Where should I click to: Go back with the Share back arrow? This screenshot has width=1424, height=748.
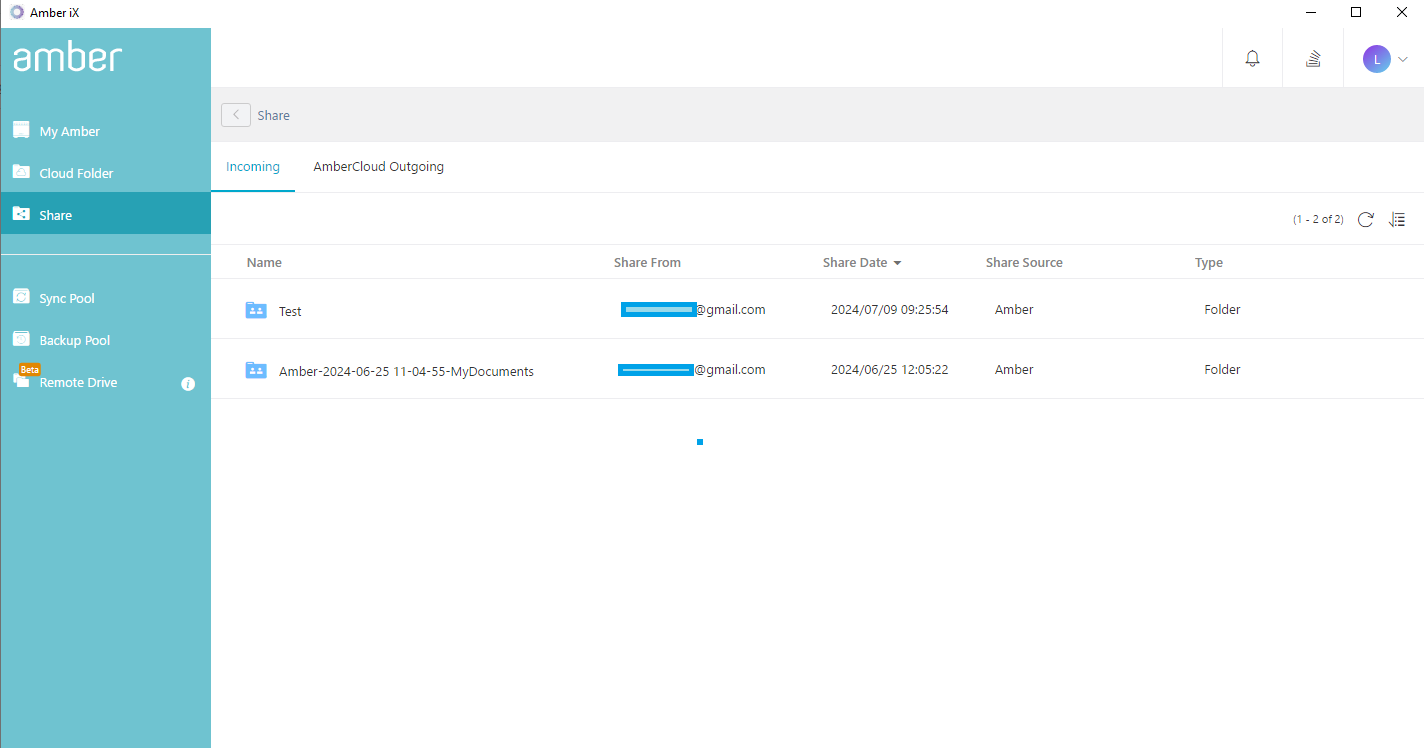click(236, 115)
